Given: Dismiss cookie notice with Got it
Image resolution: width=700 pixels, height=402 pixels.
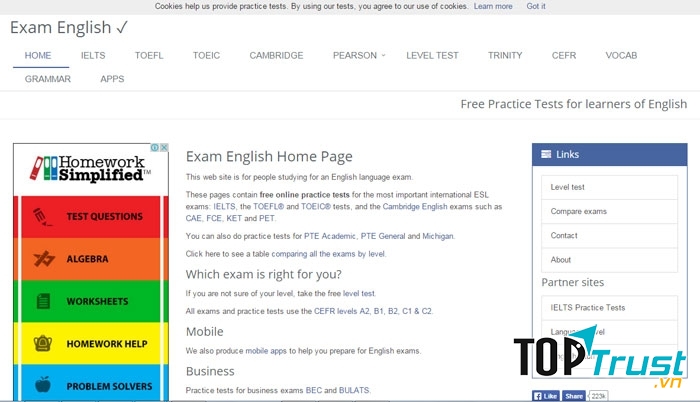Looking at the screenshot, I should click(x=536, y=6).
